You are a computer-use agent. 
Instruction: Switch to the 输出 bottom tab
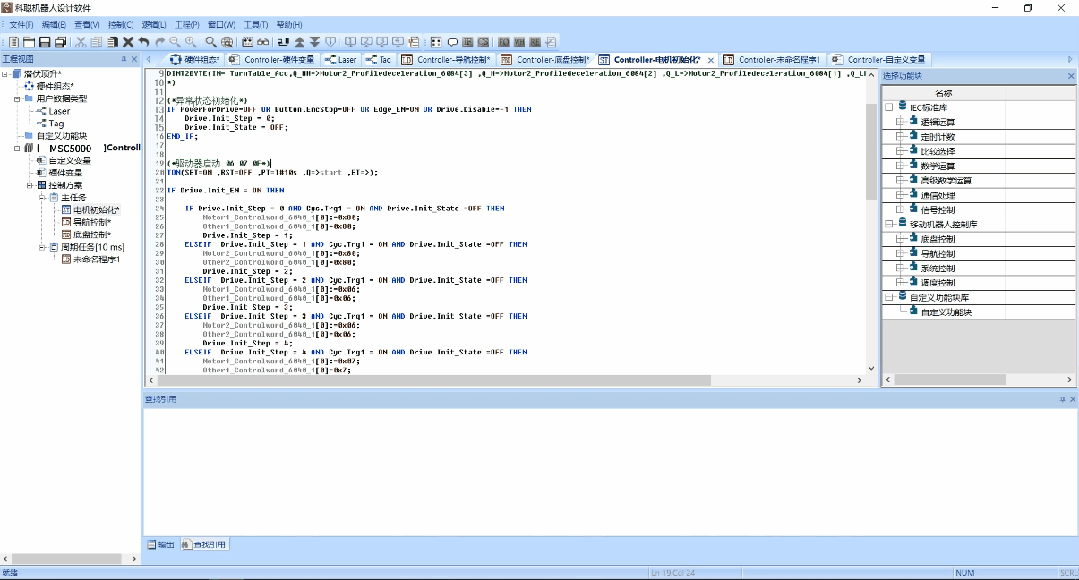click(161, 545)
